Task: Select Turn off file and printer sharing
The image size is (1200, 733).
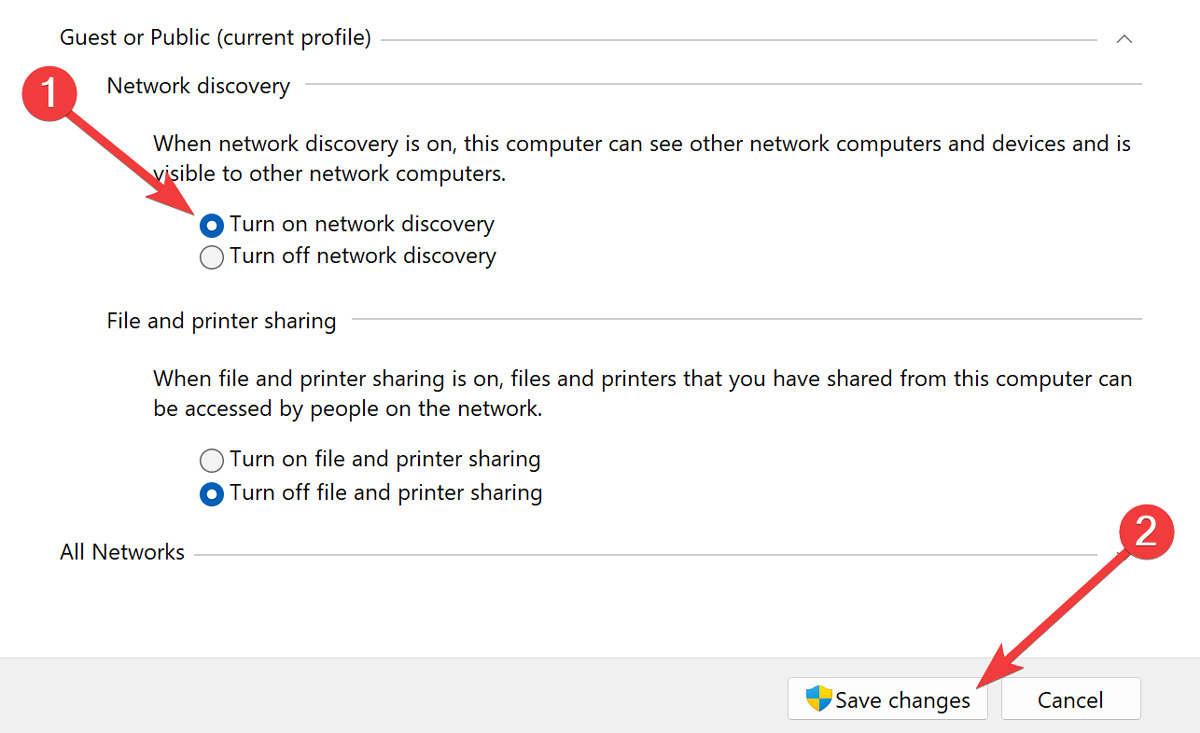Action: (x=211, y=493)
